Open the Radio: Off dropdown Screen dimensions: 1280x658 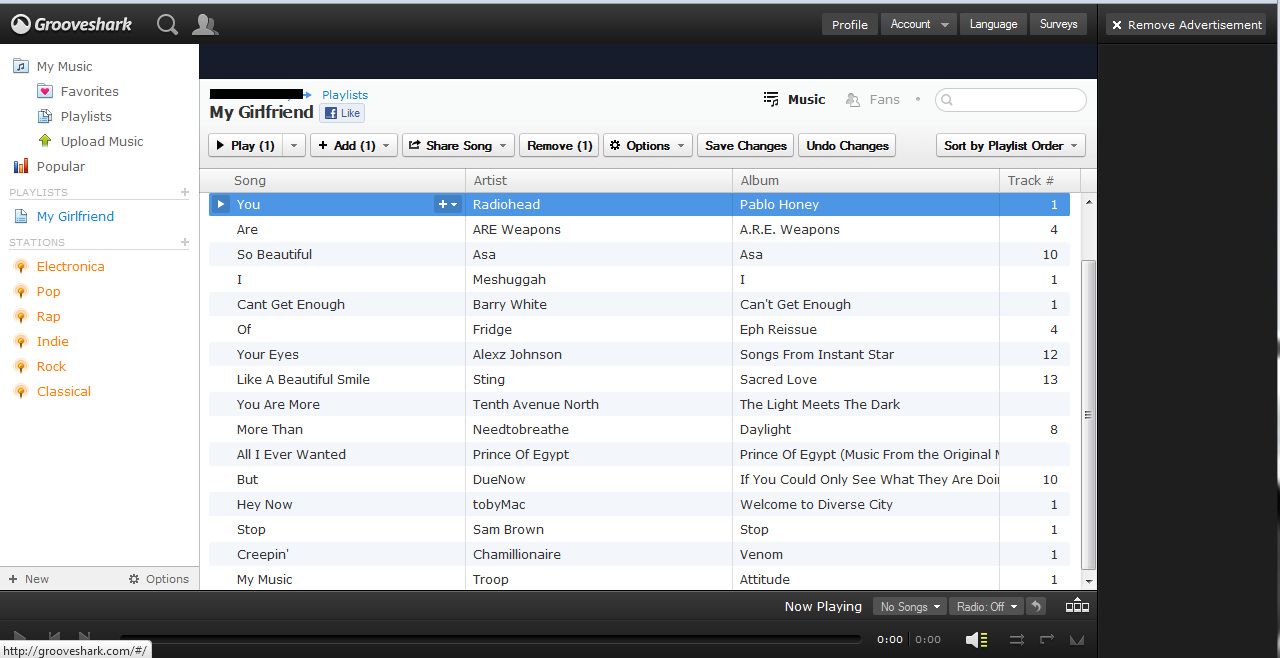point(986,606)
